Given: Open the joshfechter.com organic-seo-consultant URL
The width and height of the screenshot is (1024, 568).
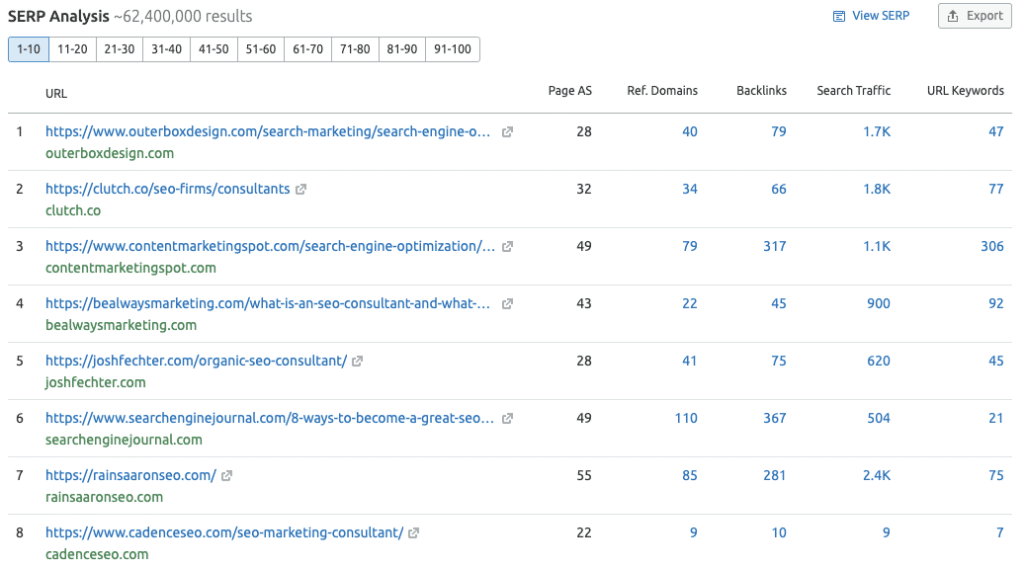Looking at the screenshot, I should (x=196, y=360).
